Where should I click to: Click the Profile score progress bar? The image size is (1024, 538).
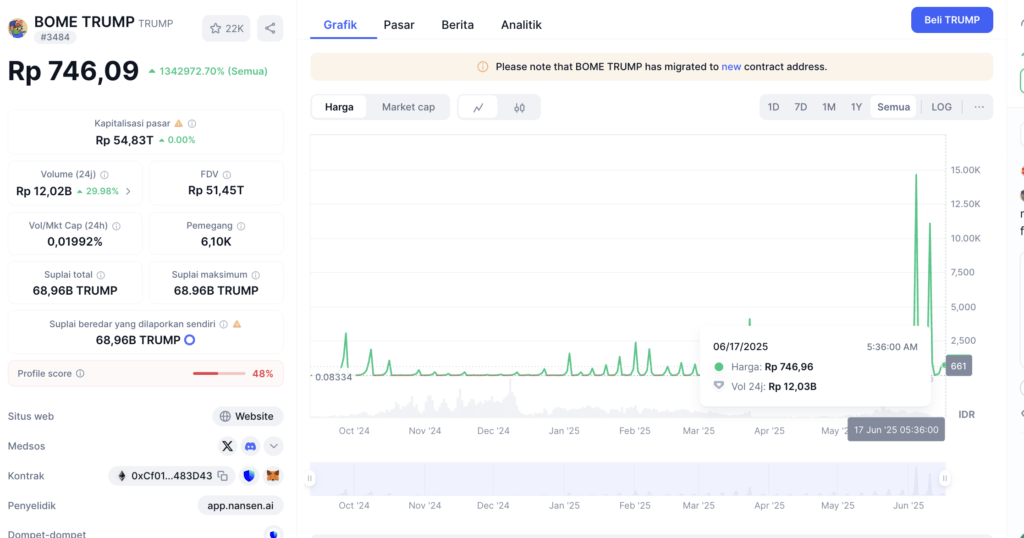click(219, 373)
